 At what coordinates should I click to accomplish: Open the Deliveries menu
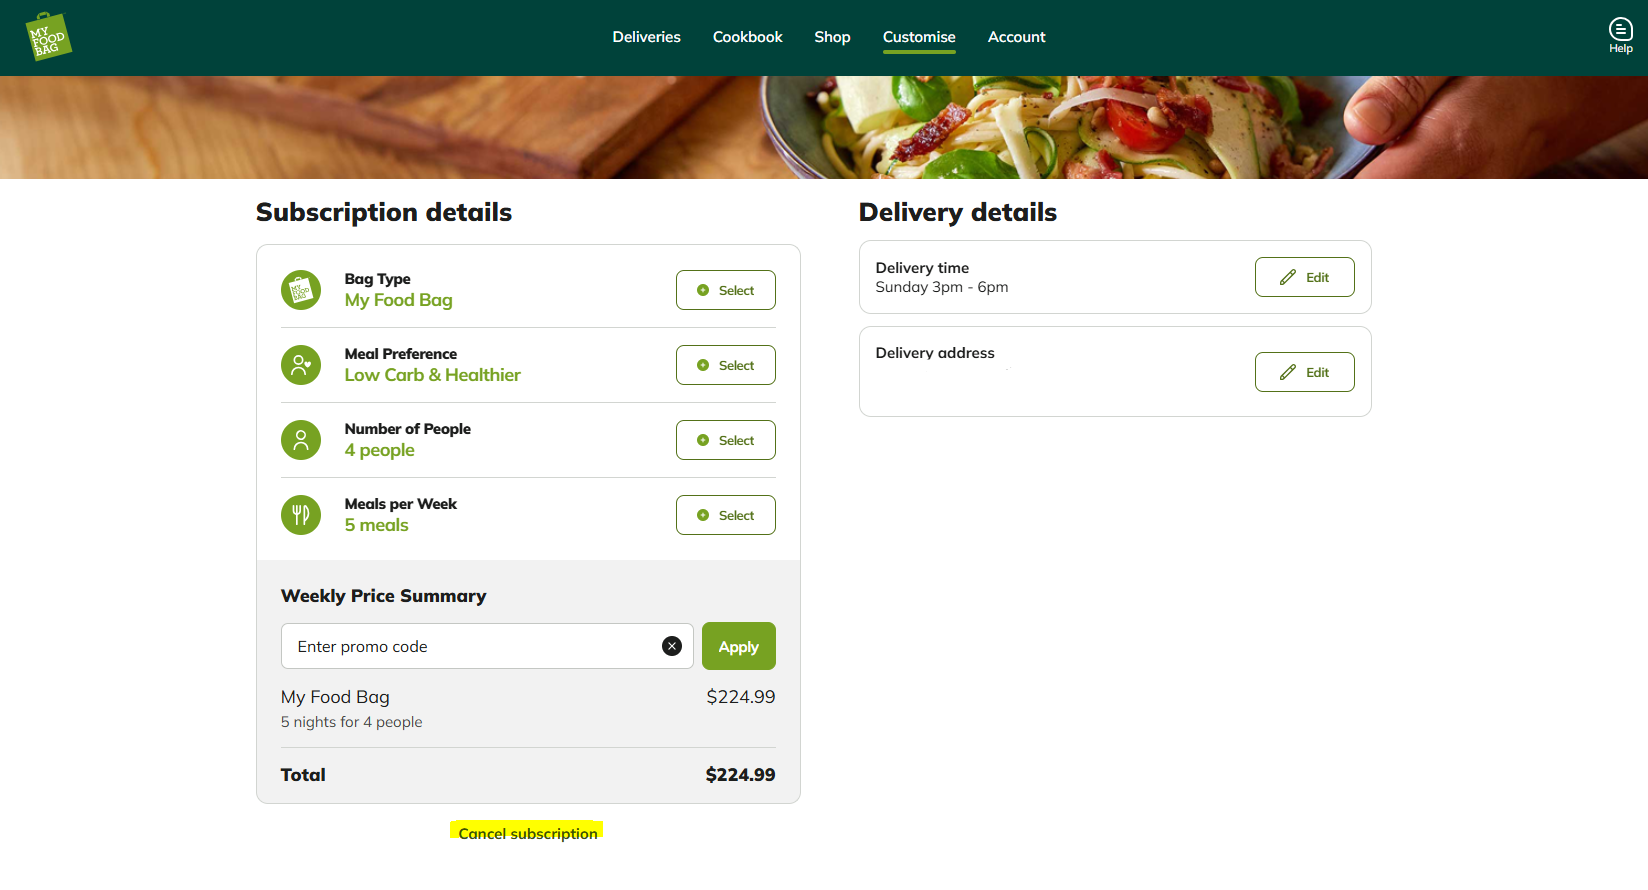pos(646,37)
